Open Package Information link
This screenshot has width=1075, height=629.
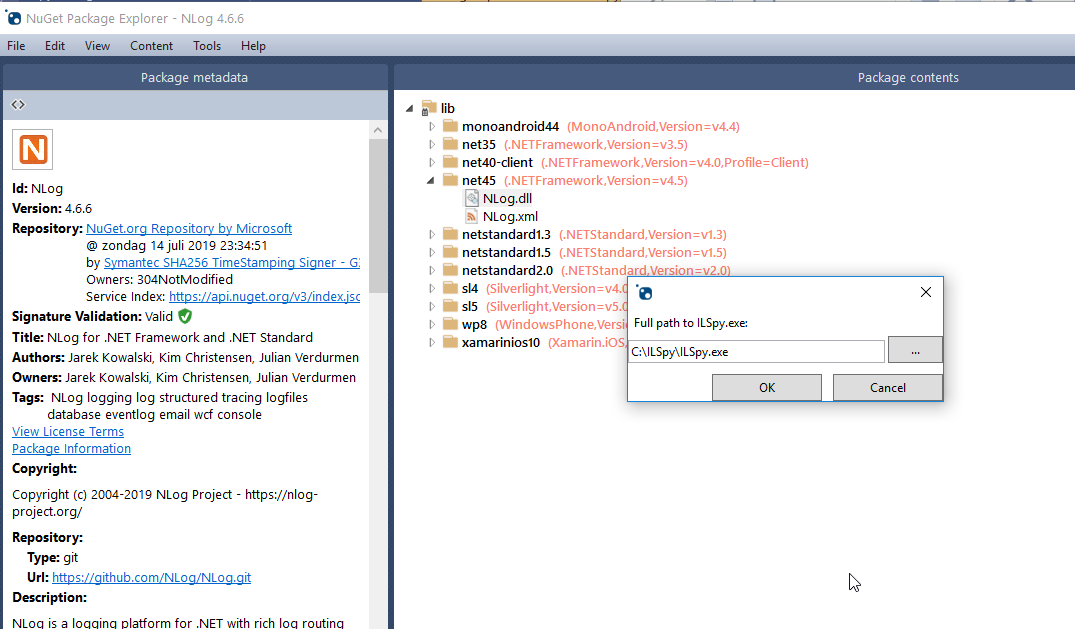point(71,449)
